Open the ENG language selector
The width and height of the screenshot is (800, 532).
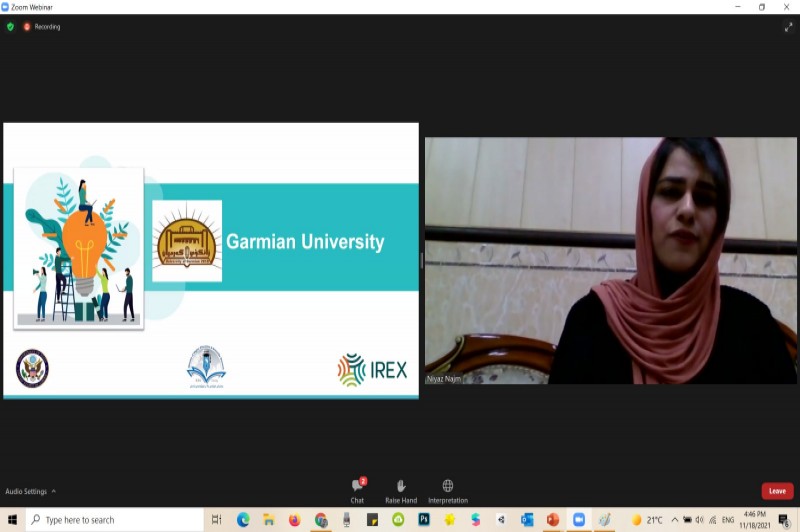point(728,520)
